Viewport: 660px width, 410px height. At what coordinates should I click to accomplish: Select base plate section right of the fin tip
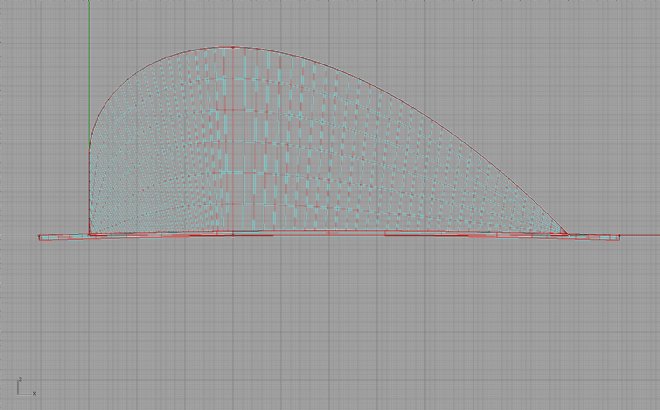[595, 237]
